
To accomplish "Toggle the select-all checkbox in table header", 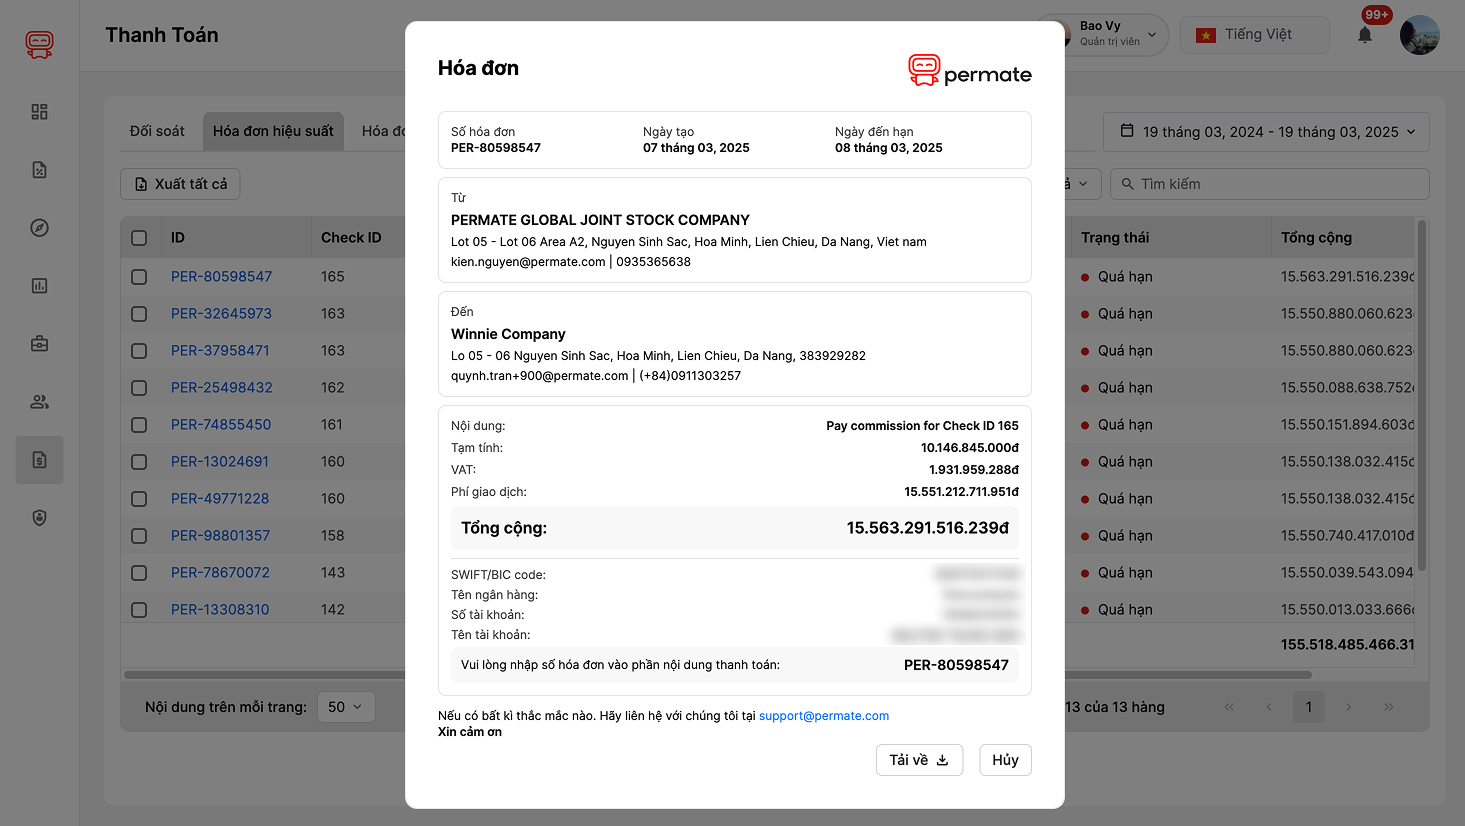I will [x=139, y=238].
